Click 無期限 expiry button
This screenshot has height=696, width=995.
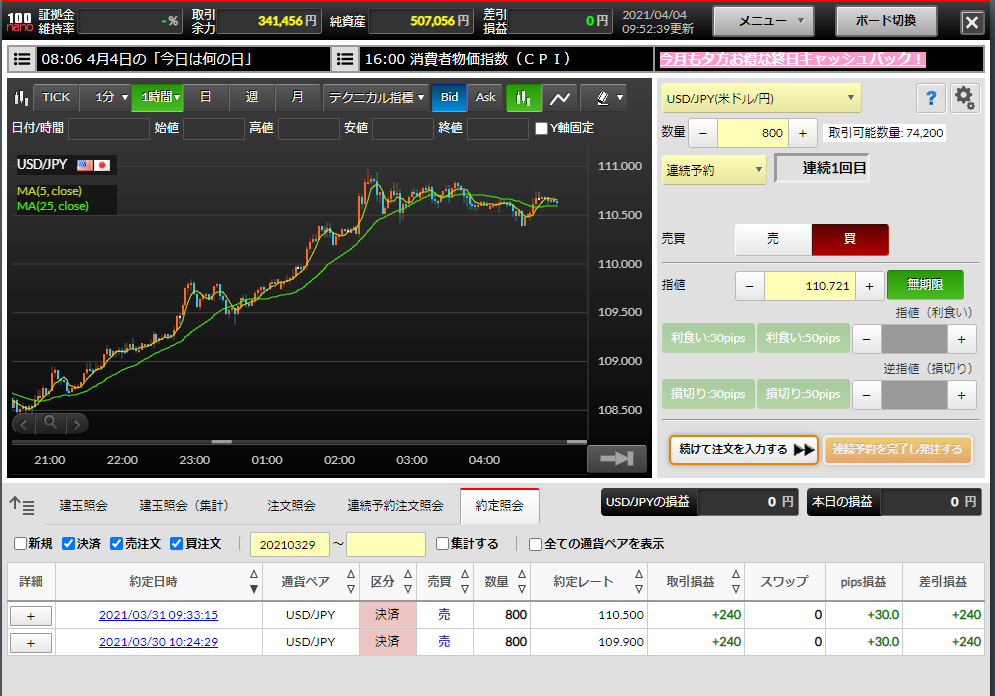(x=925, y=285)
